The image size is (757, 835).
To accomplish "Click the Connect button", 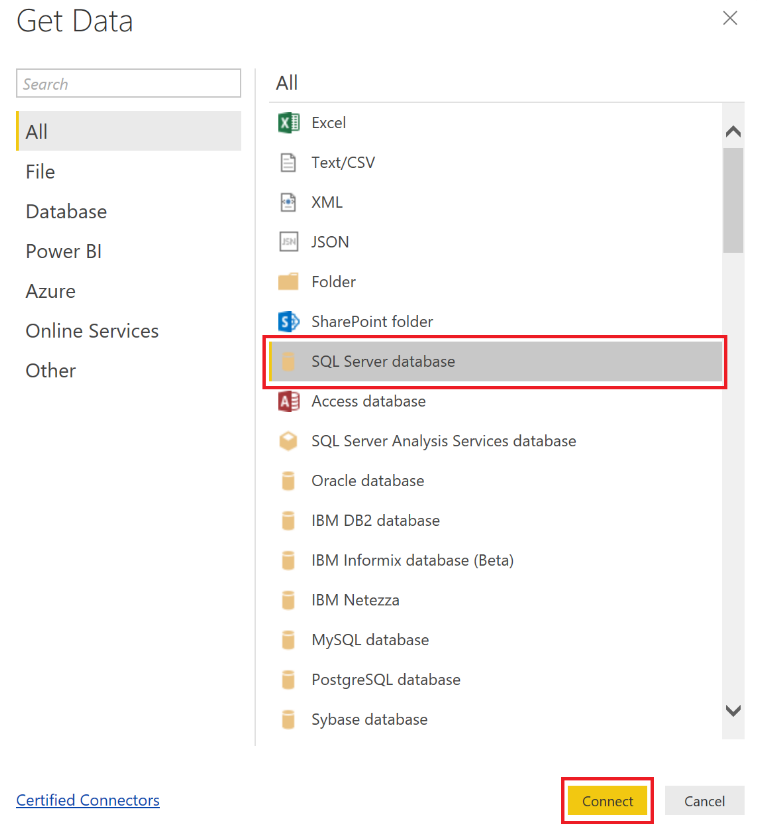I will 607,801.
